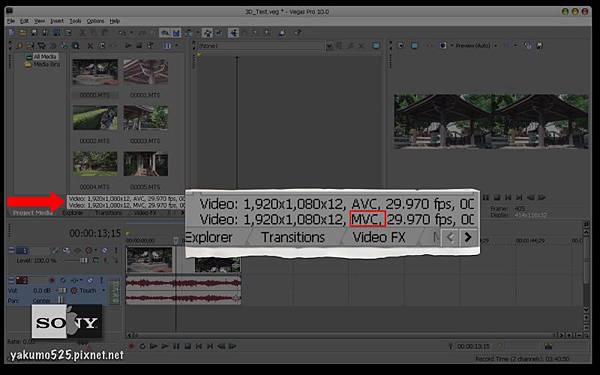Click the Open project folder icon
Viewport: 600px width, 375px height.
coord(23,33)
